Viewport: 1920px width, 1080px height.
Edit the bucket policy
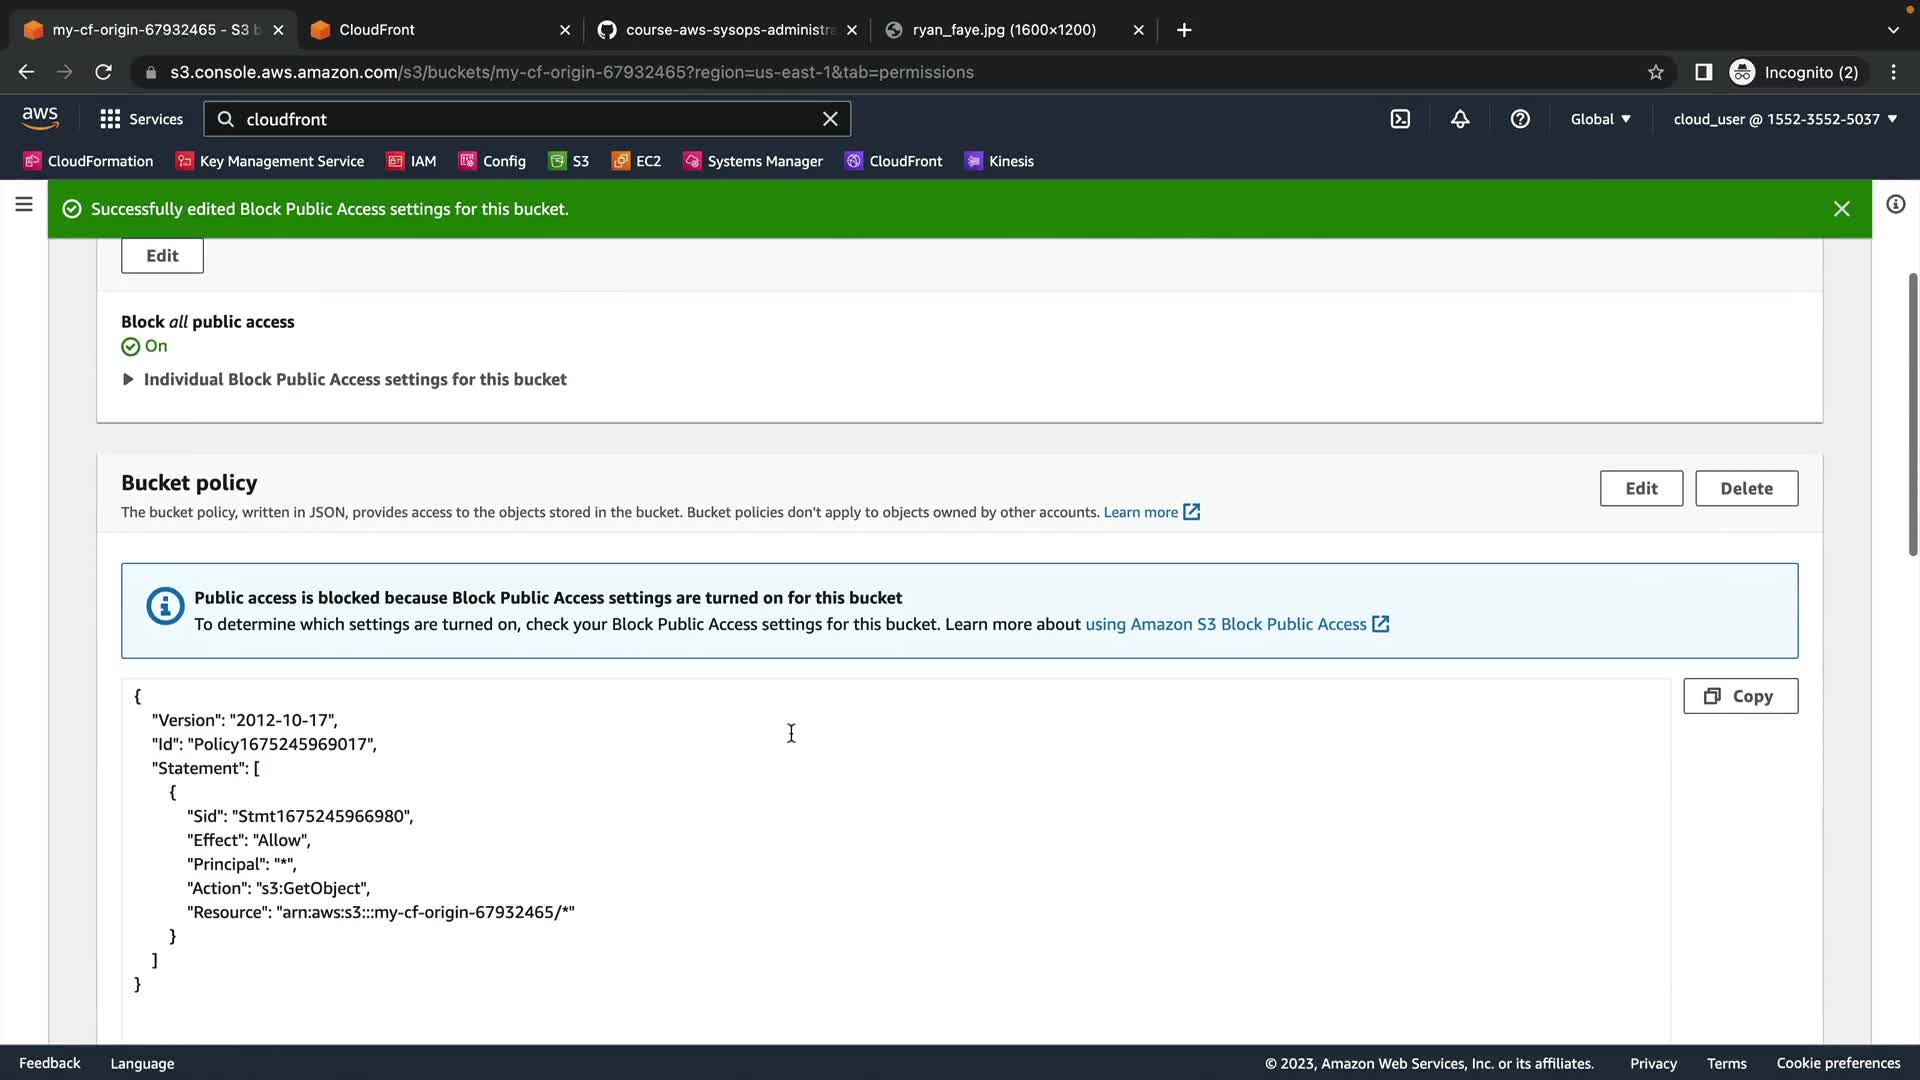tap(1641, 488)
